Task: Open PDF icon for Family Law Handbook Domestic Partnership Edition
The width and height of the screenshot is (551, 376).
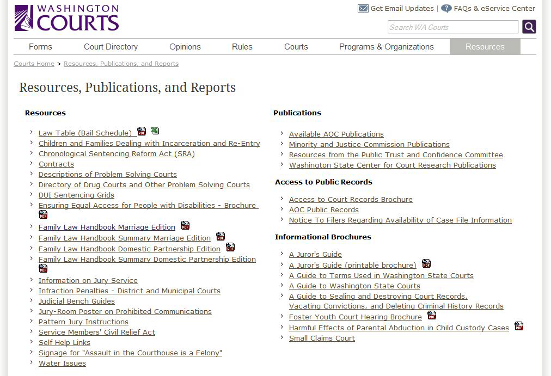Action: 230,247
